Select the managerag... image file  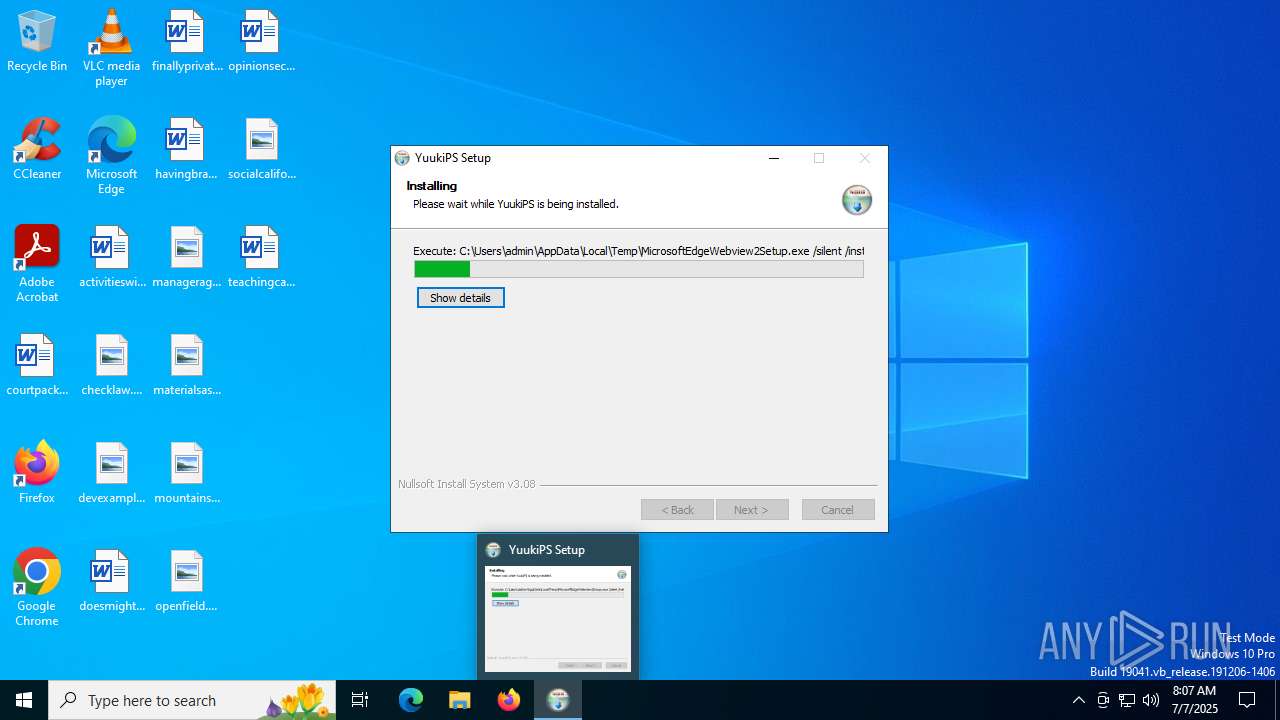(x=187, y=258)
